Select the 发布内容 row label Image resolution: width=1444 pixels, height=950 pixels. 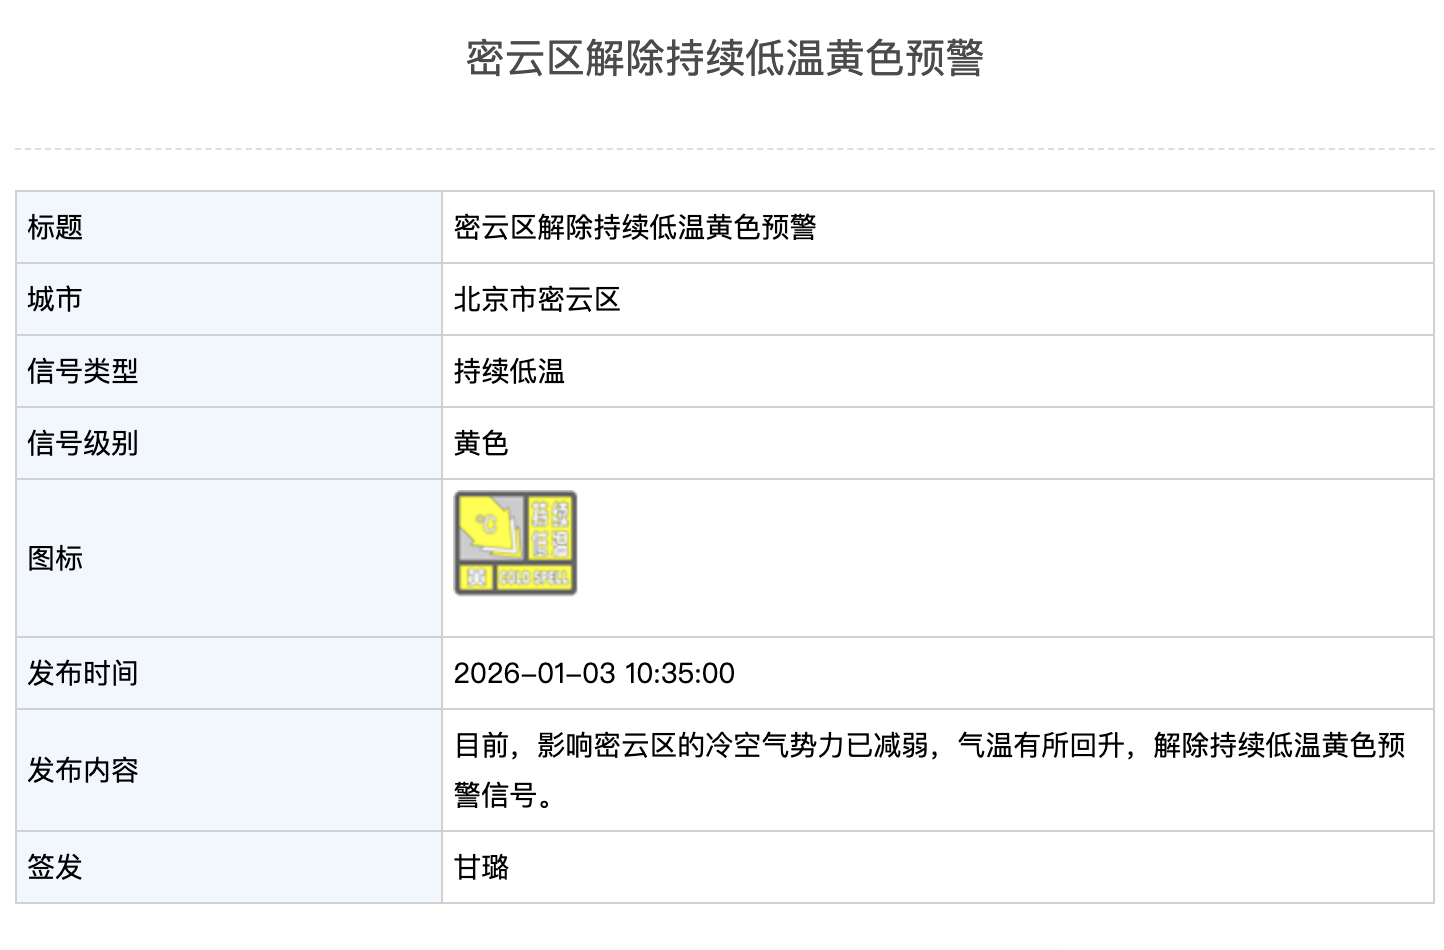pyautogui.click(x=83, y=771)
